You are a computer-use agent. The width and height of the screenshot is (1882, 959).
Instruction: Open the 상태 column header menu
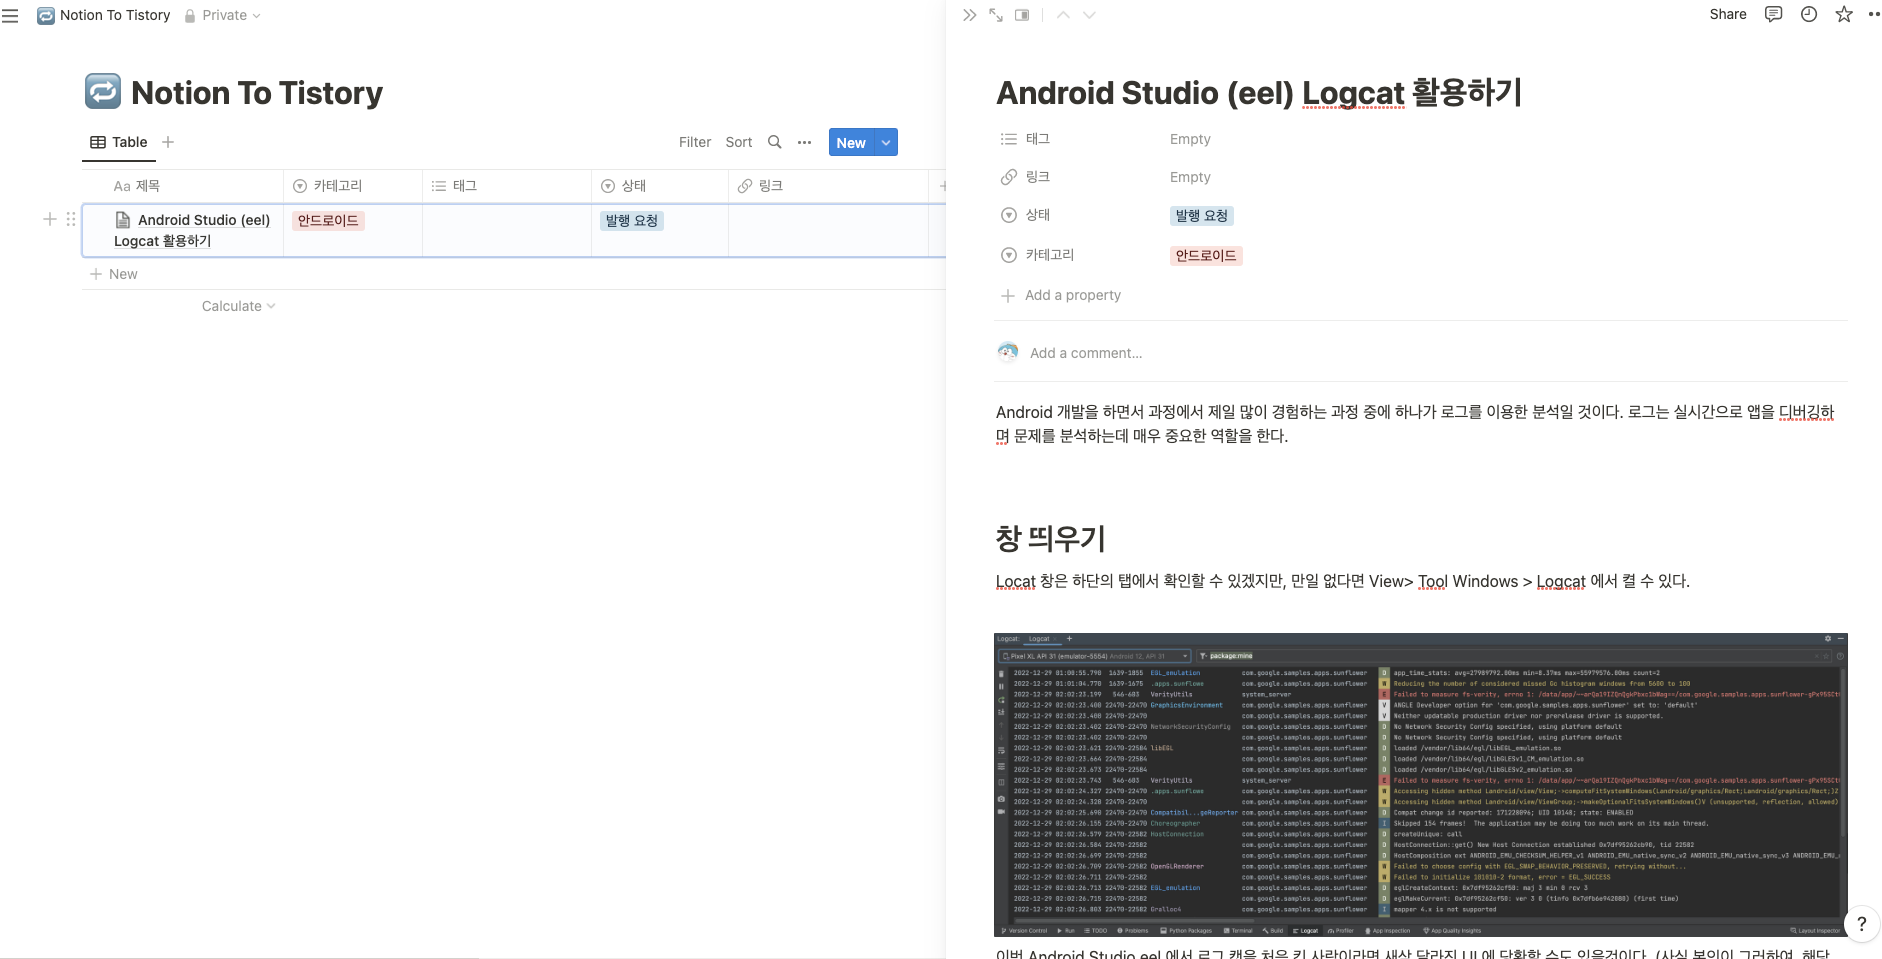point(659,186)
